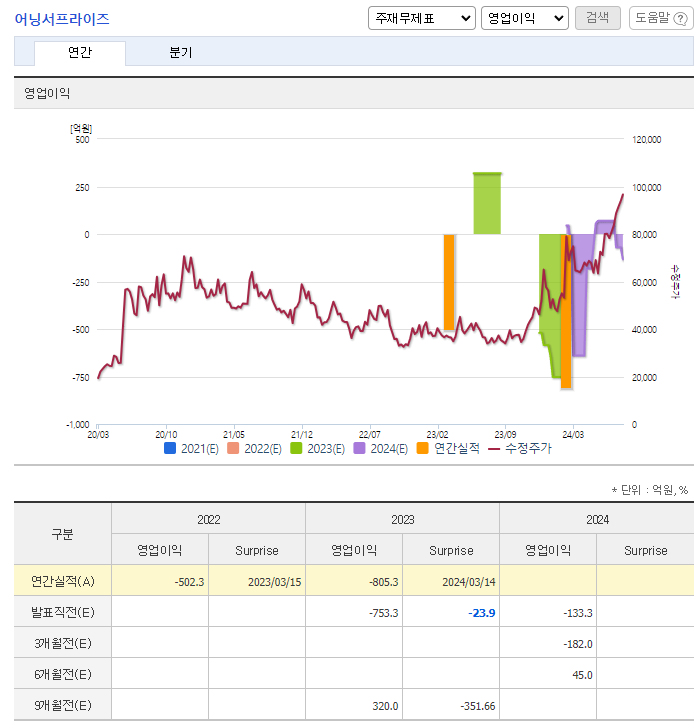Open 도움말 help button
This screenshot has height=726, width=698.
pos(661,18)
